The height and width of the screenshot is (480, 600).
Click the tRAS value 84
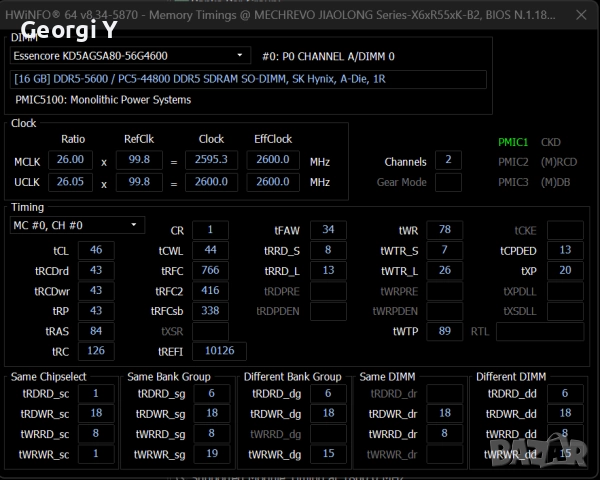(x=95, y=331)
